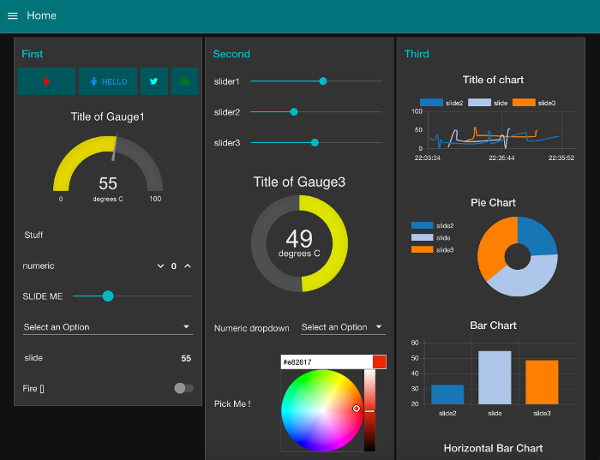This screenshot has height=460, width=600.
Task: Decrease the numeric value with down chevron
Action: (160, 266)
